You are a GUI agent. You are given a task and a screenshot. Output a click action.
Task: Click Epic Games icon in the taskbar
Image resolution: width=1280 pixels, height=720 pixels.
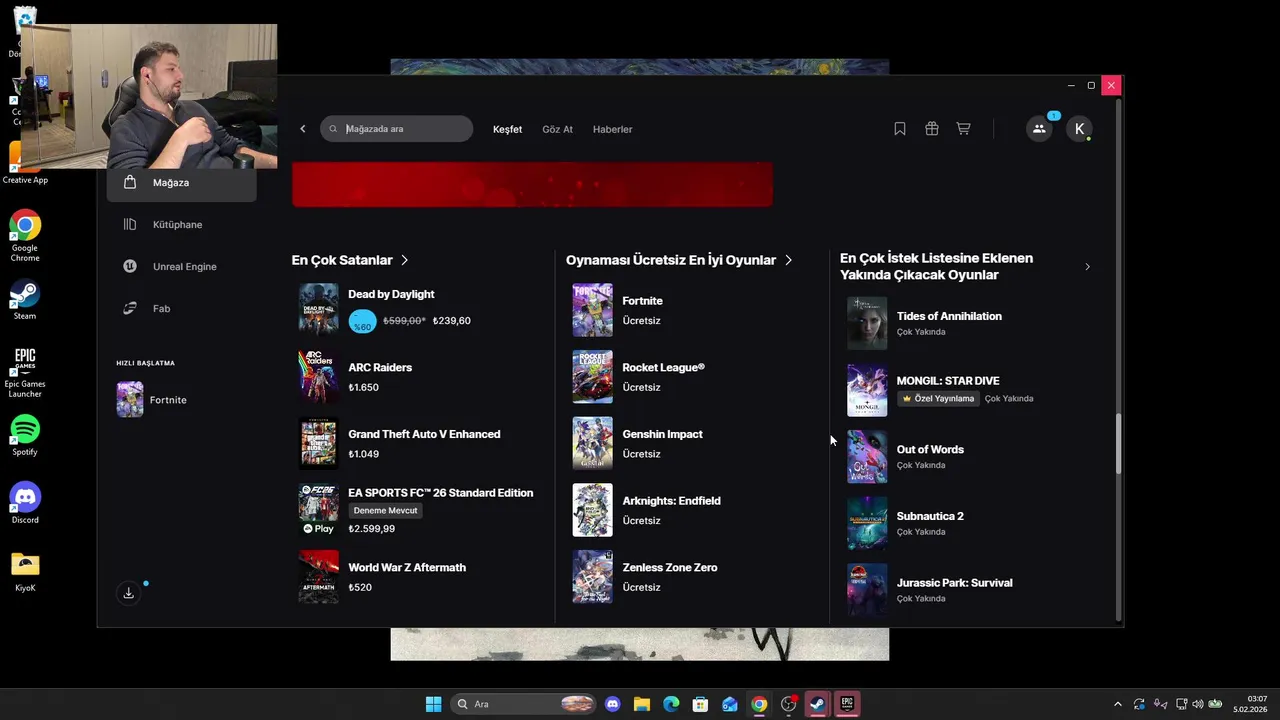(847, 704)
